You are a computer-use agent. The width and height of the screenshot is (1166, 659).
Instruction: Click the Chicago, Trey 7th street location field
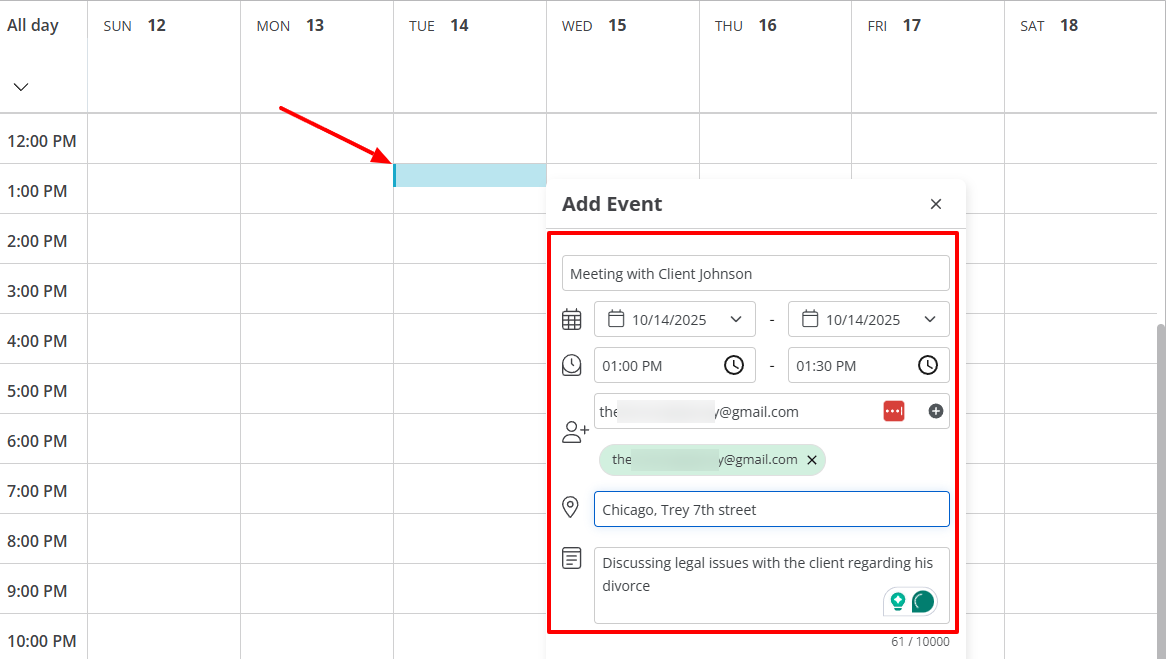click(771, 509)
